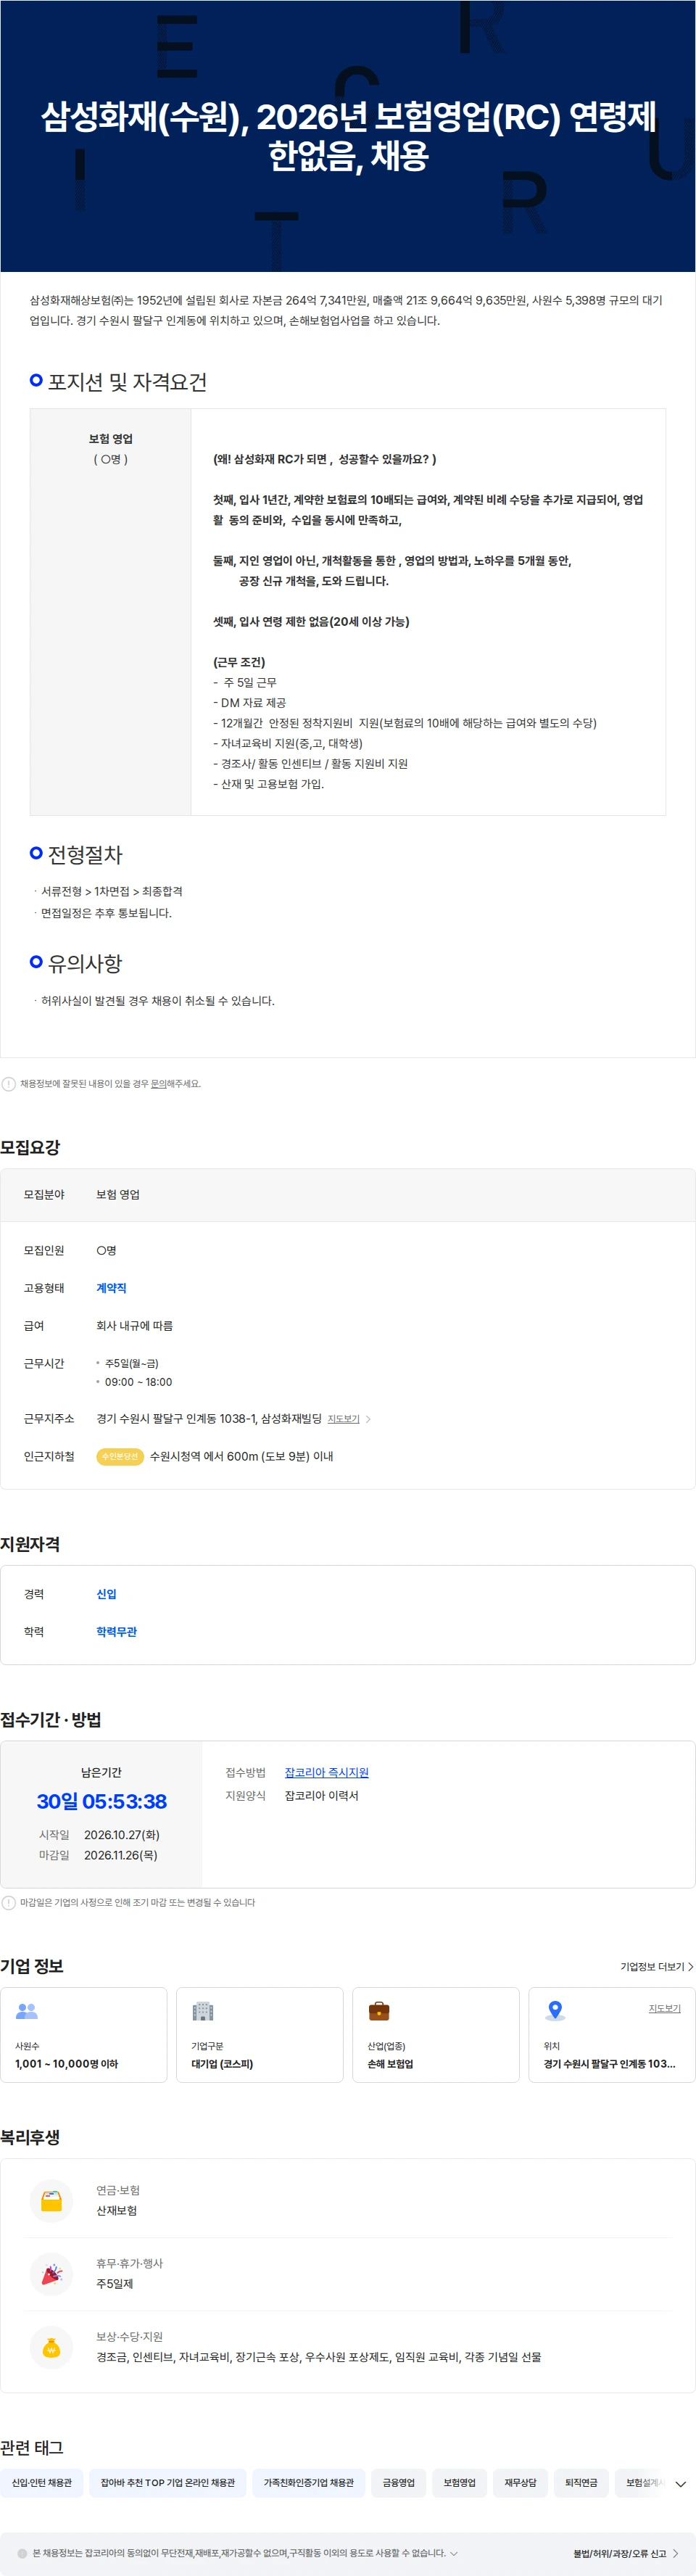The height and width of the screenshot is (2576, 696).
Task: Click the 주5일제 benefit text
Action: 114,2284
